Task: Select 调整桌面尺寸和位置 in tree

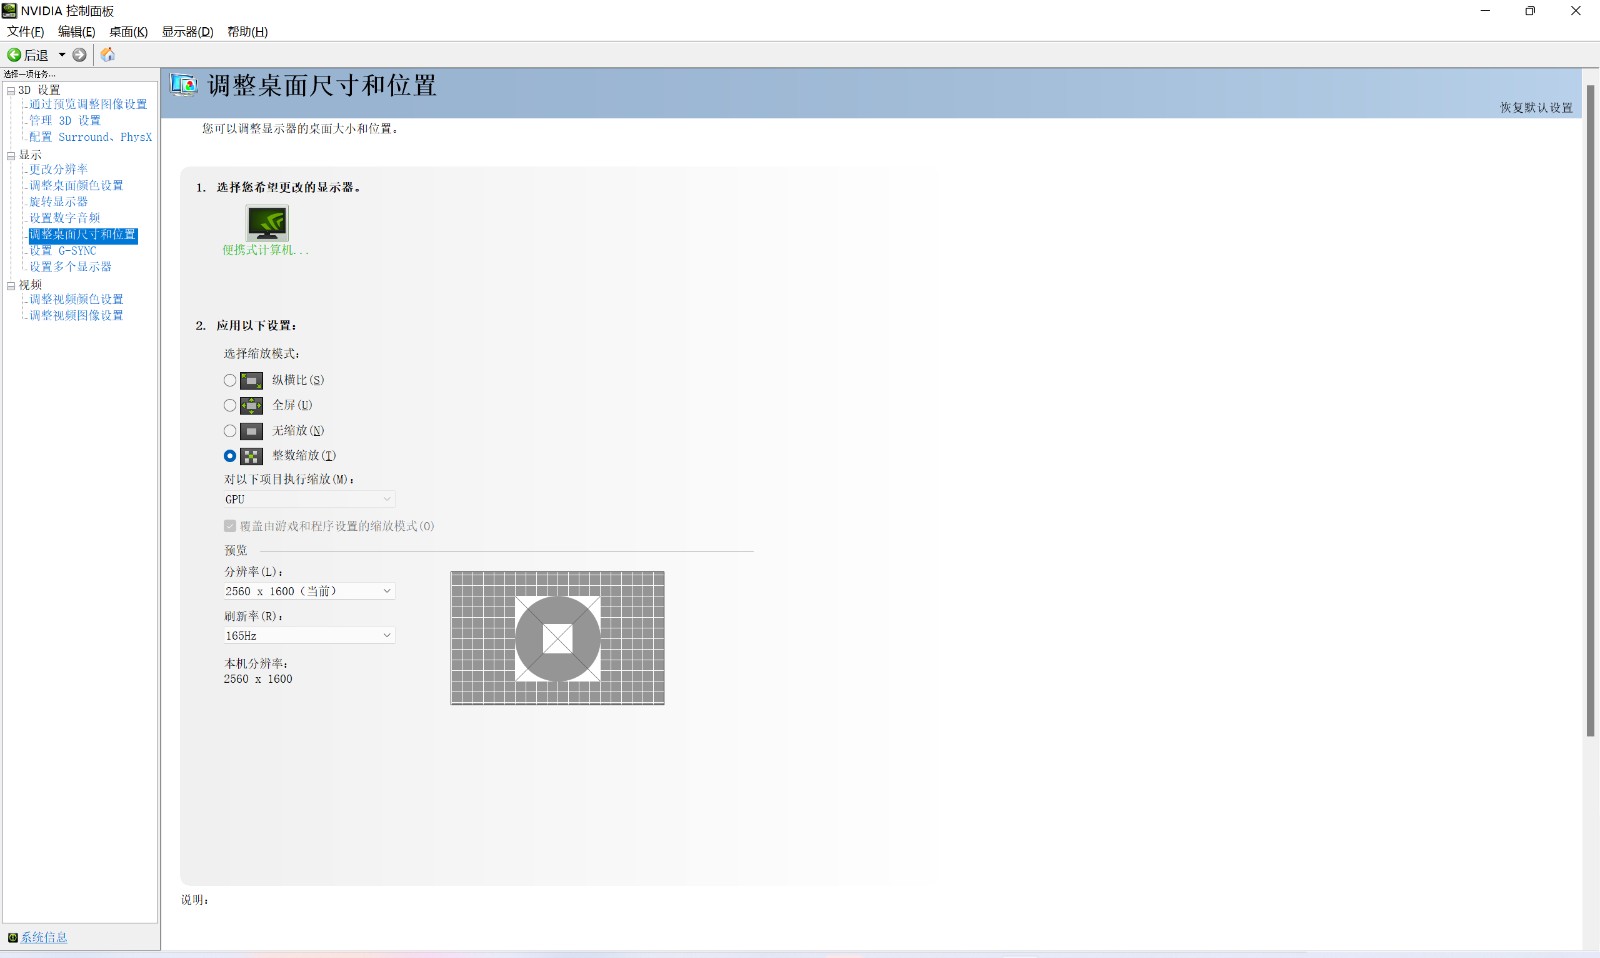Action: pyautogui.click(x=83, y=235)
